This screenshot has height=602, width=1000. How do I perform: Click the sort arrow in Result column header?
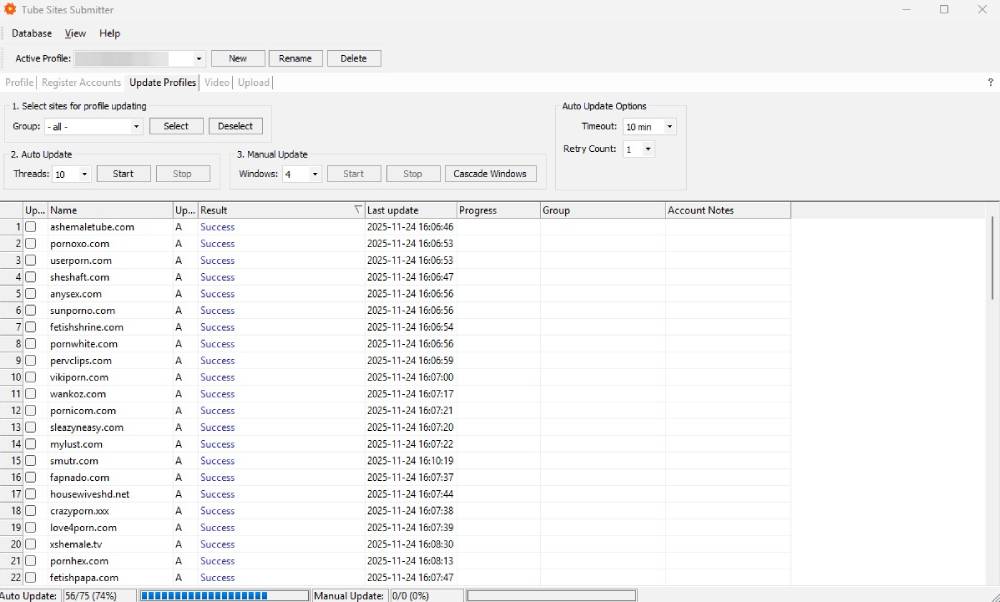tap(358, 211)
